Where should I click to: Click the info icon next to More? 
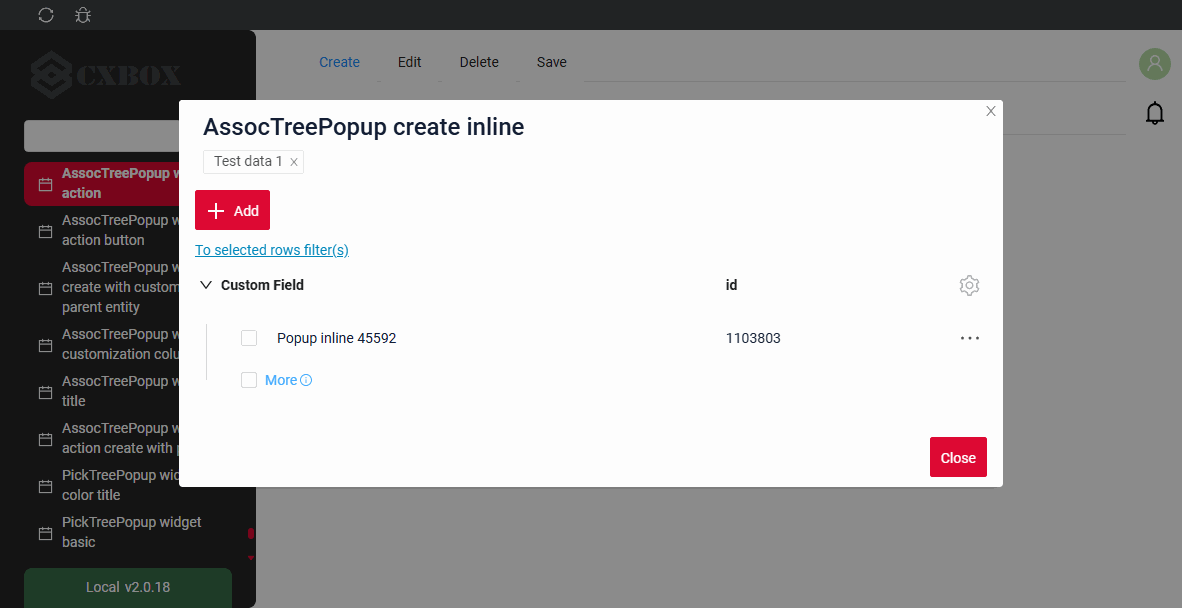click(306, 380)
